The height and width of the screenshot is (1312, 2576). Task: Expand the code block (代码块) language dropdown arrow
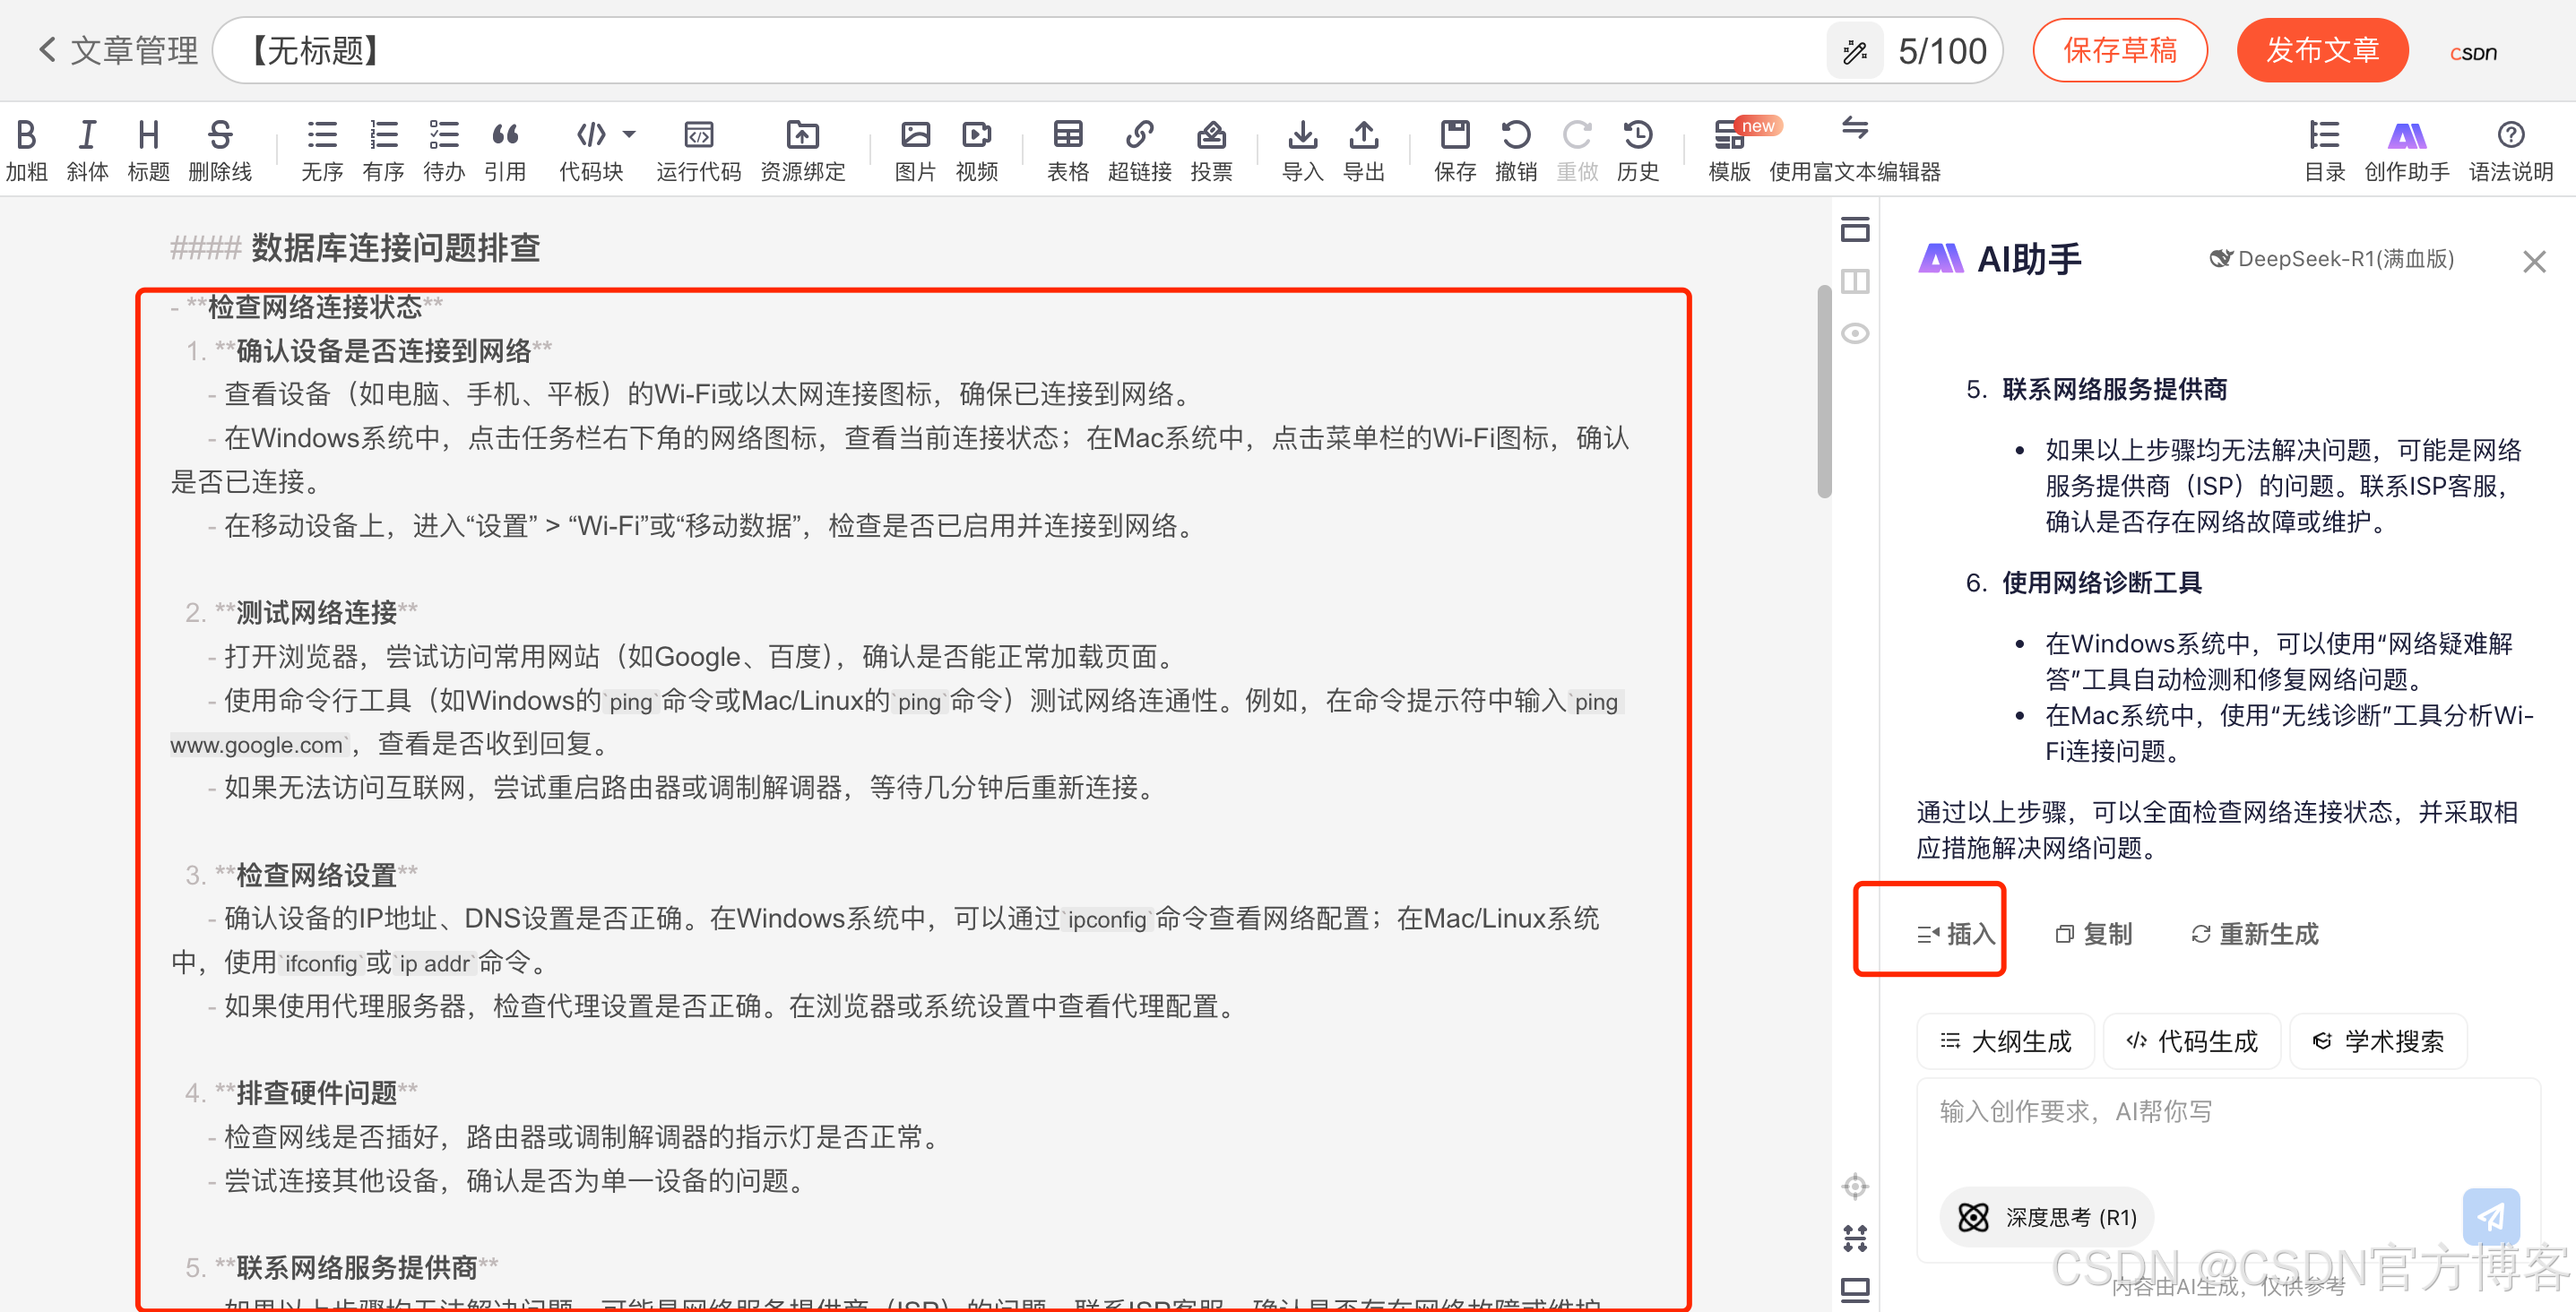629,133
